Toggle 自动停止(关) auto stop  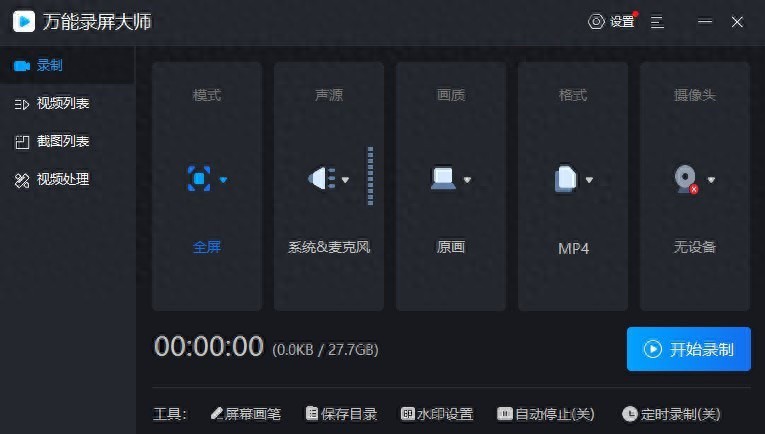pos(546,414)
